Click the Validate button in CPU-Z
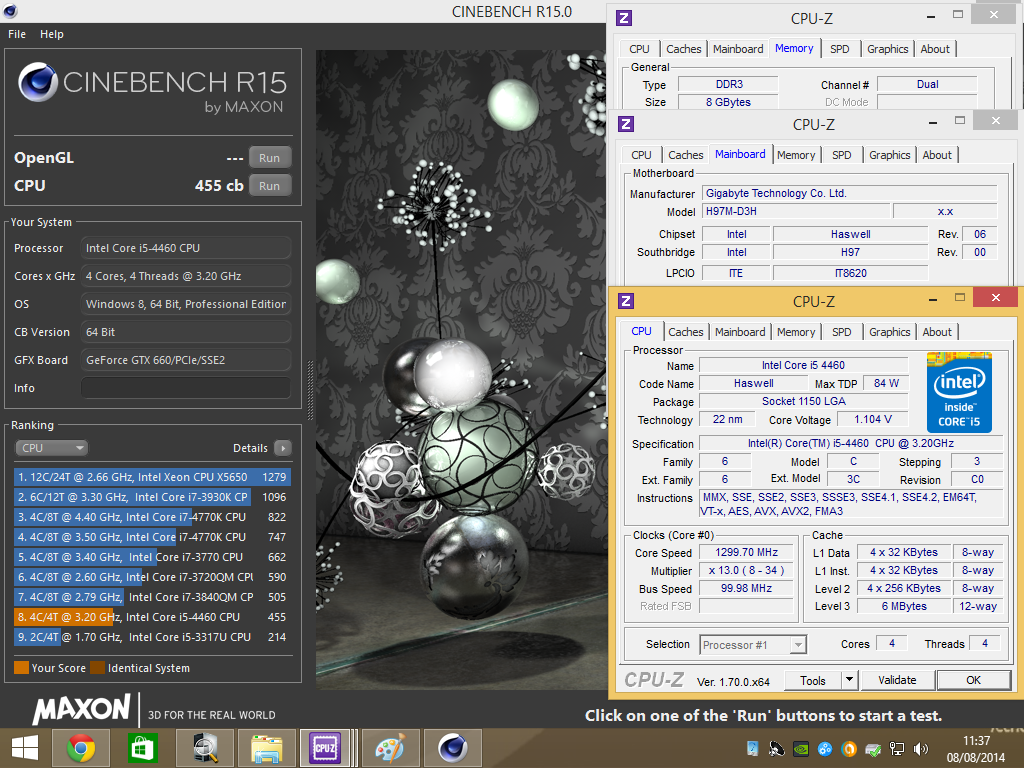The width and height of the screenshot is (1024, 768). (x=897, y=680)
